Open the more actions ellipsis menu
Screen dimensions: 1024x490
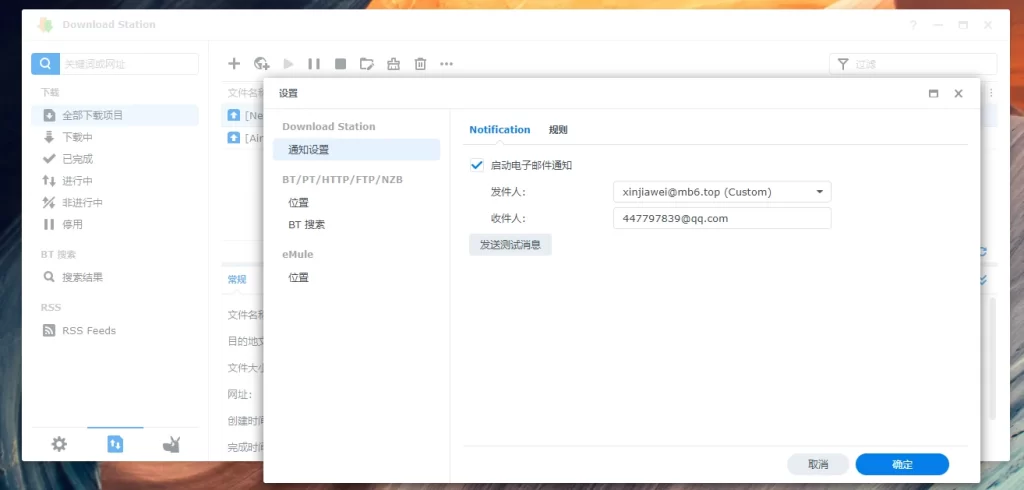click(446, 63)
